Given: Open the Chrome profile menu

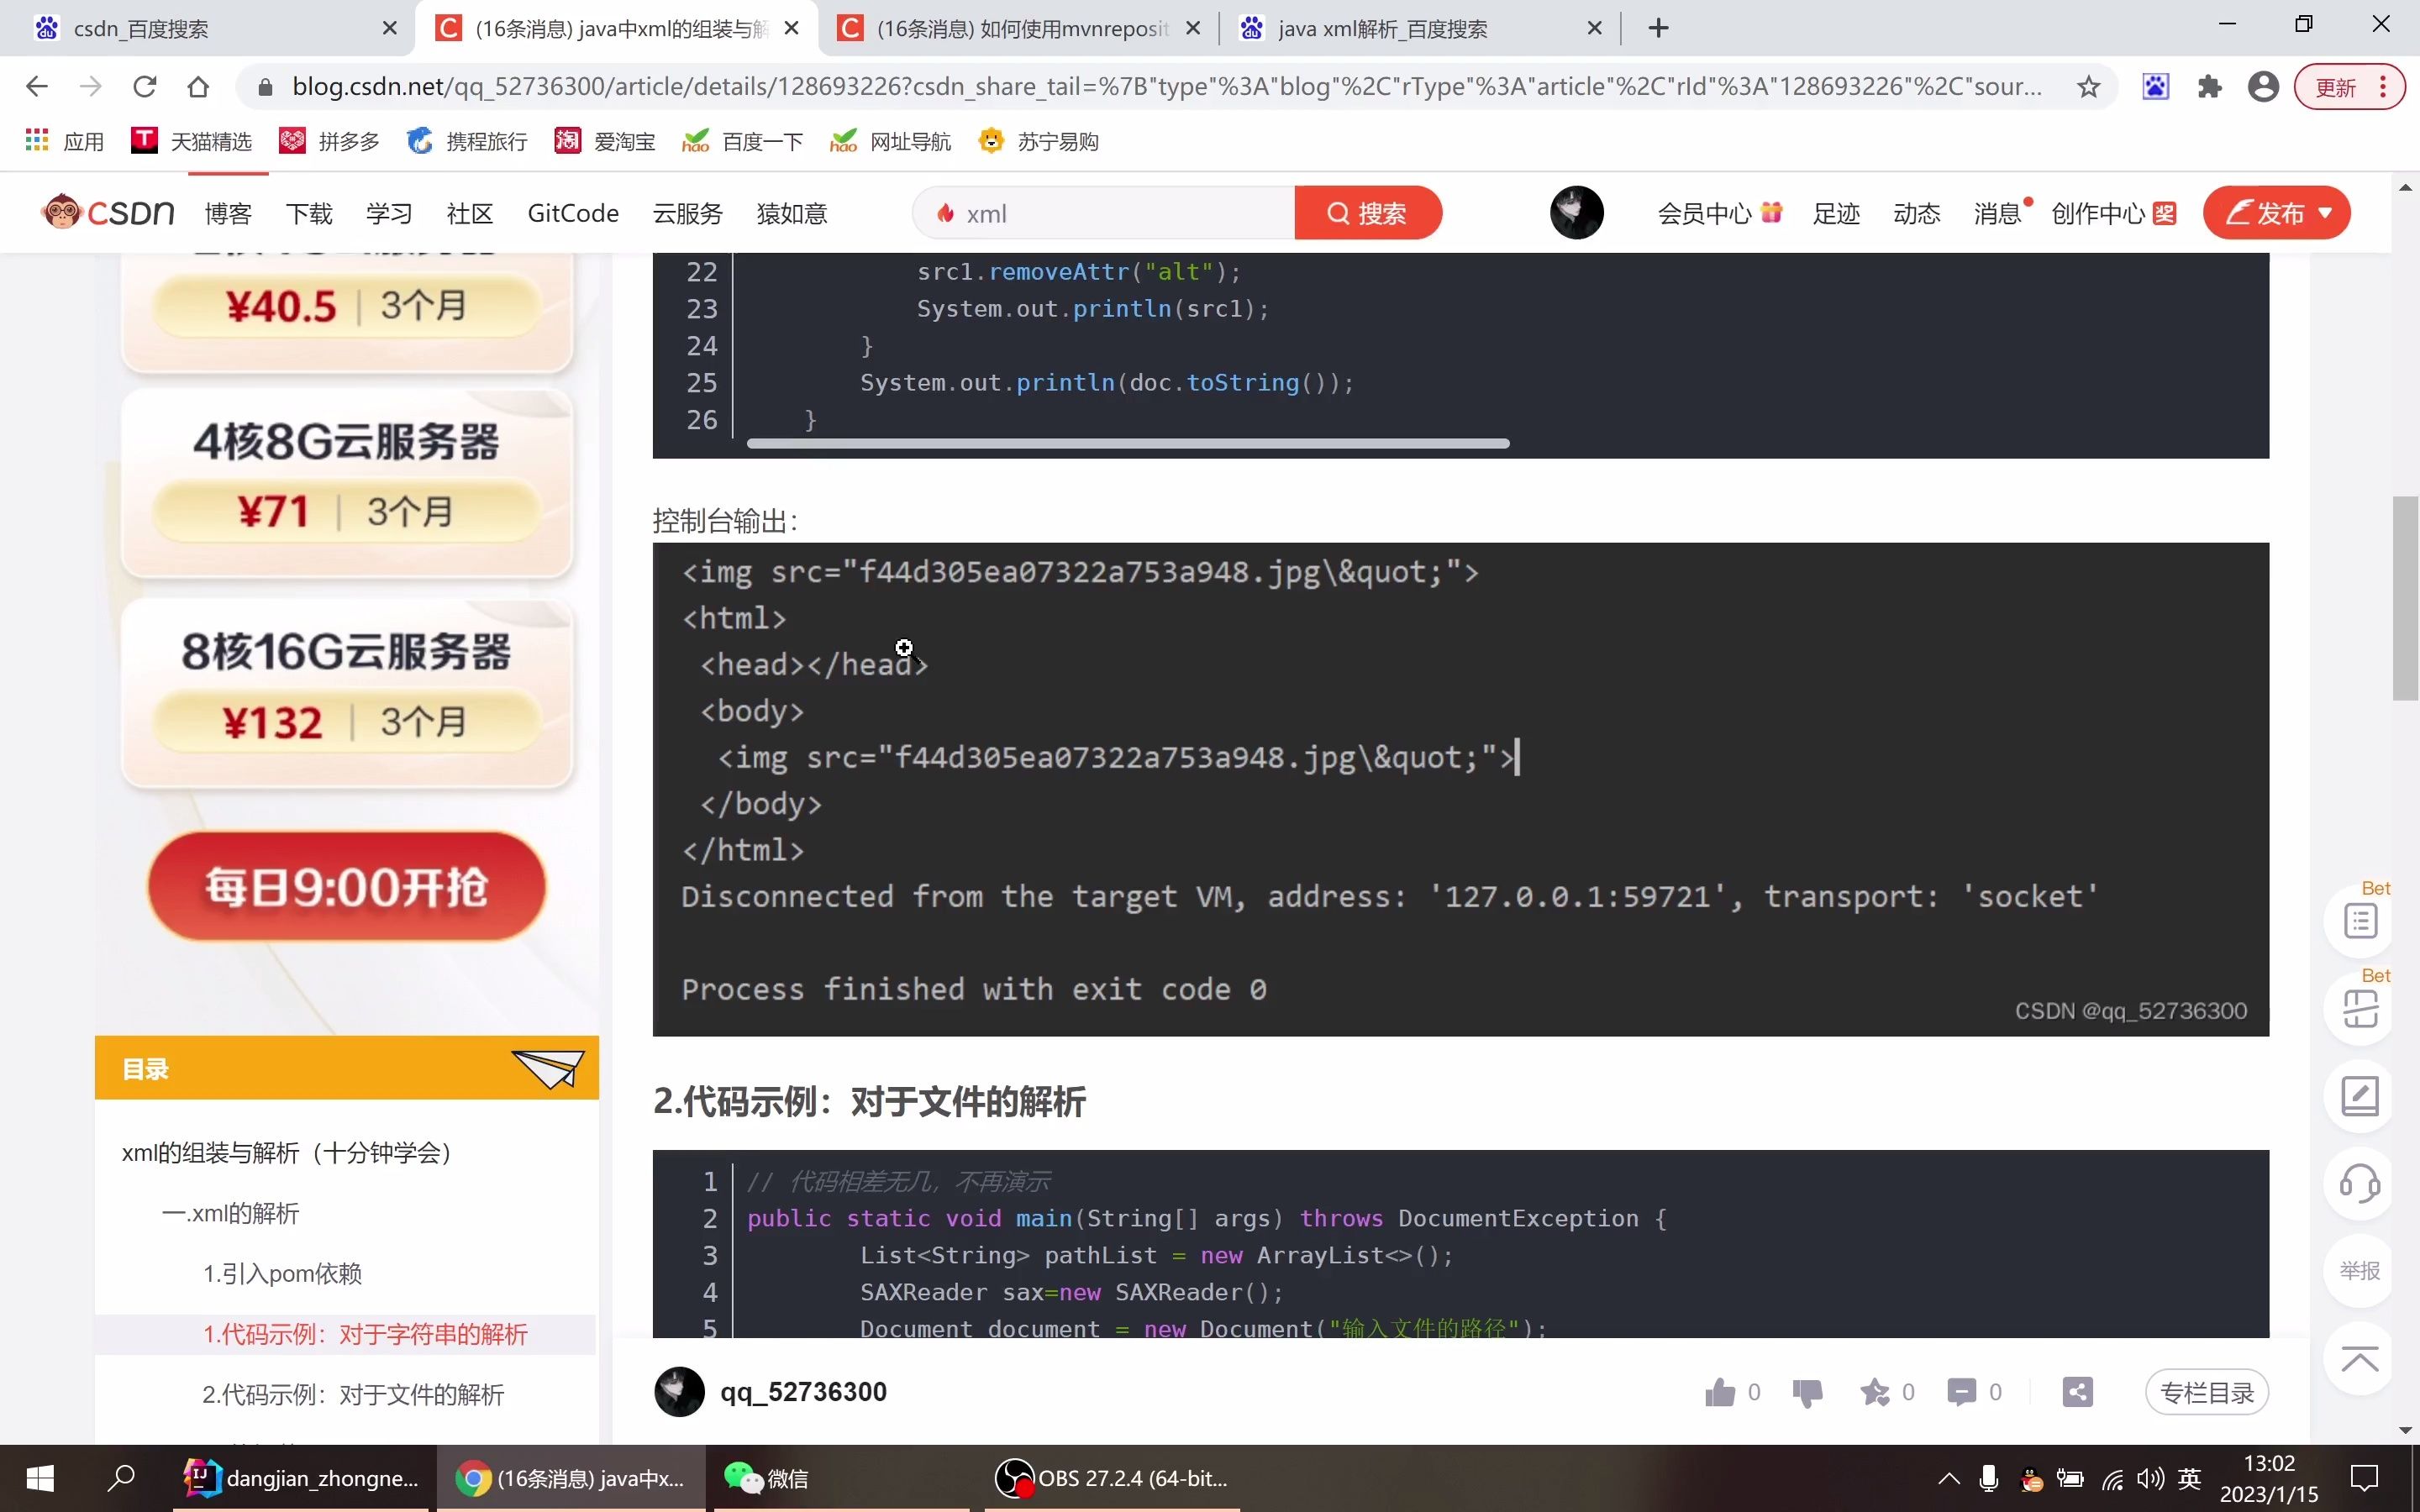Looking at the screenshot, I should point(2263,86).
